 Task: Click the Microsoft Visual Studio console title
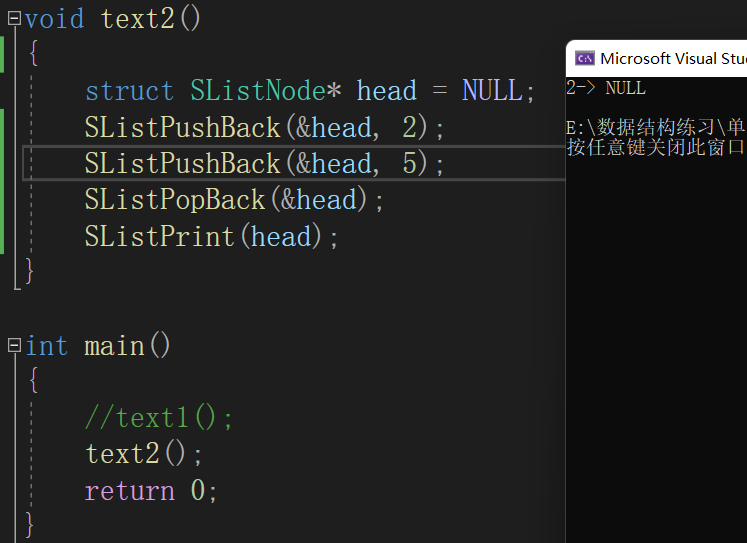(673, 59)
